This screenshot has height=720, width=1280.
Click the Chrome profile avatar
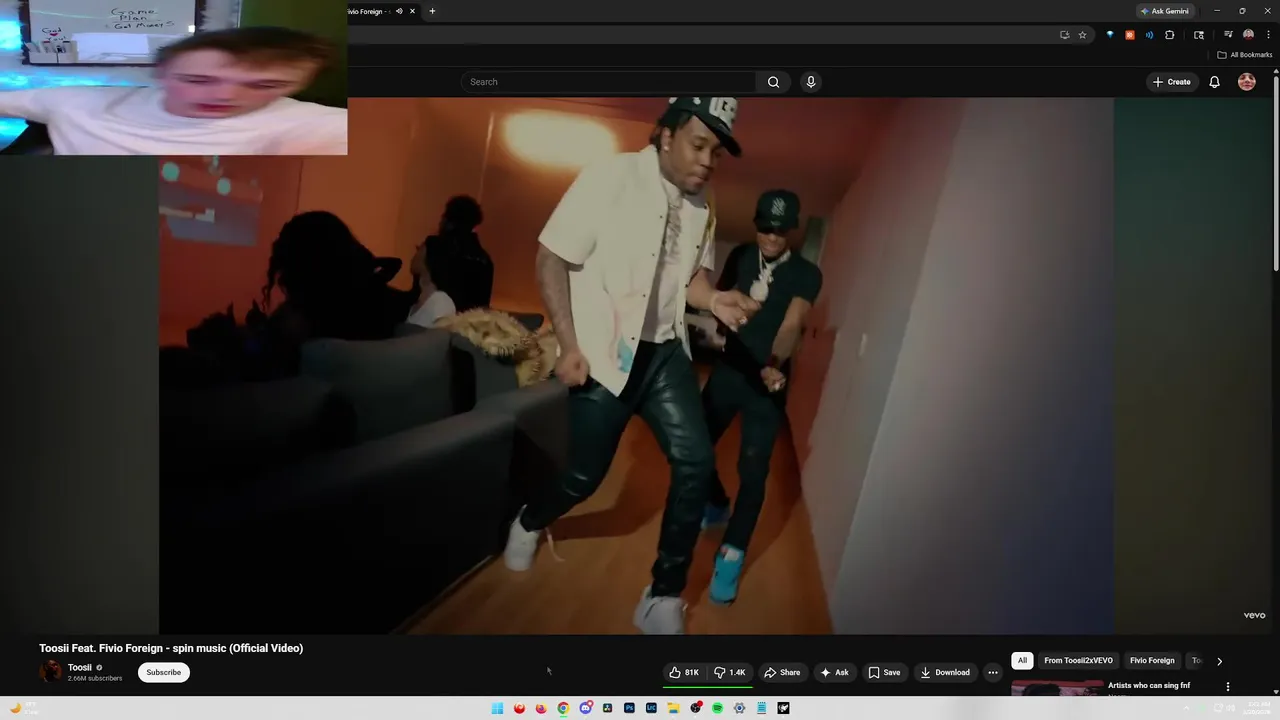1248,35
